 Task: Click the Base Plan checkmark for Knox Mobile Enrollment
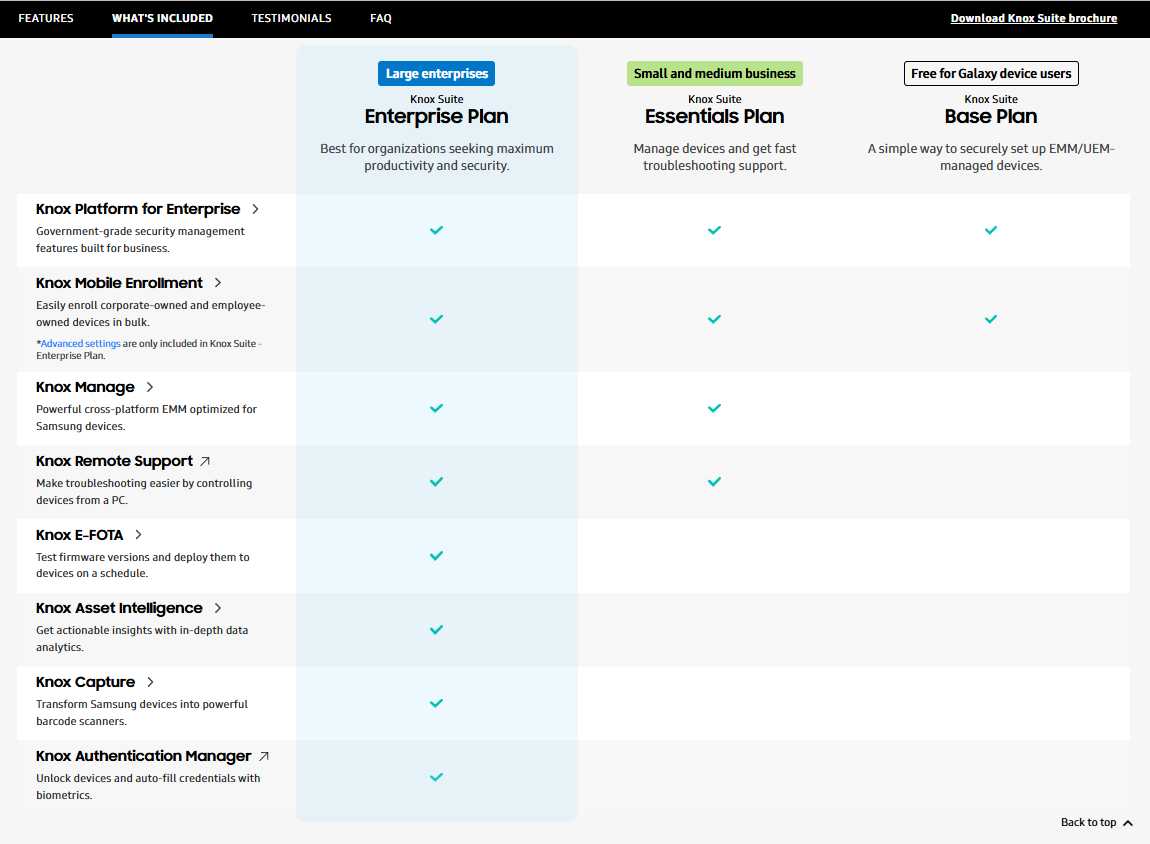(x=991, y=319)
